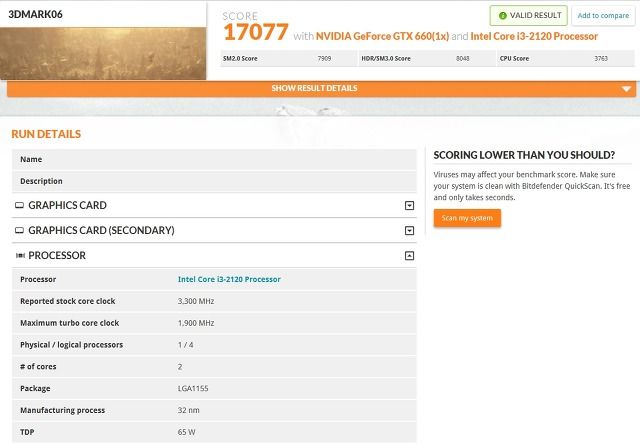This screenshot has height=443, width=640.
Task: Click the 65 W TDP value
Action: [x=186, y=432]
